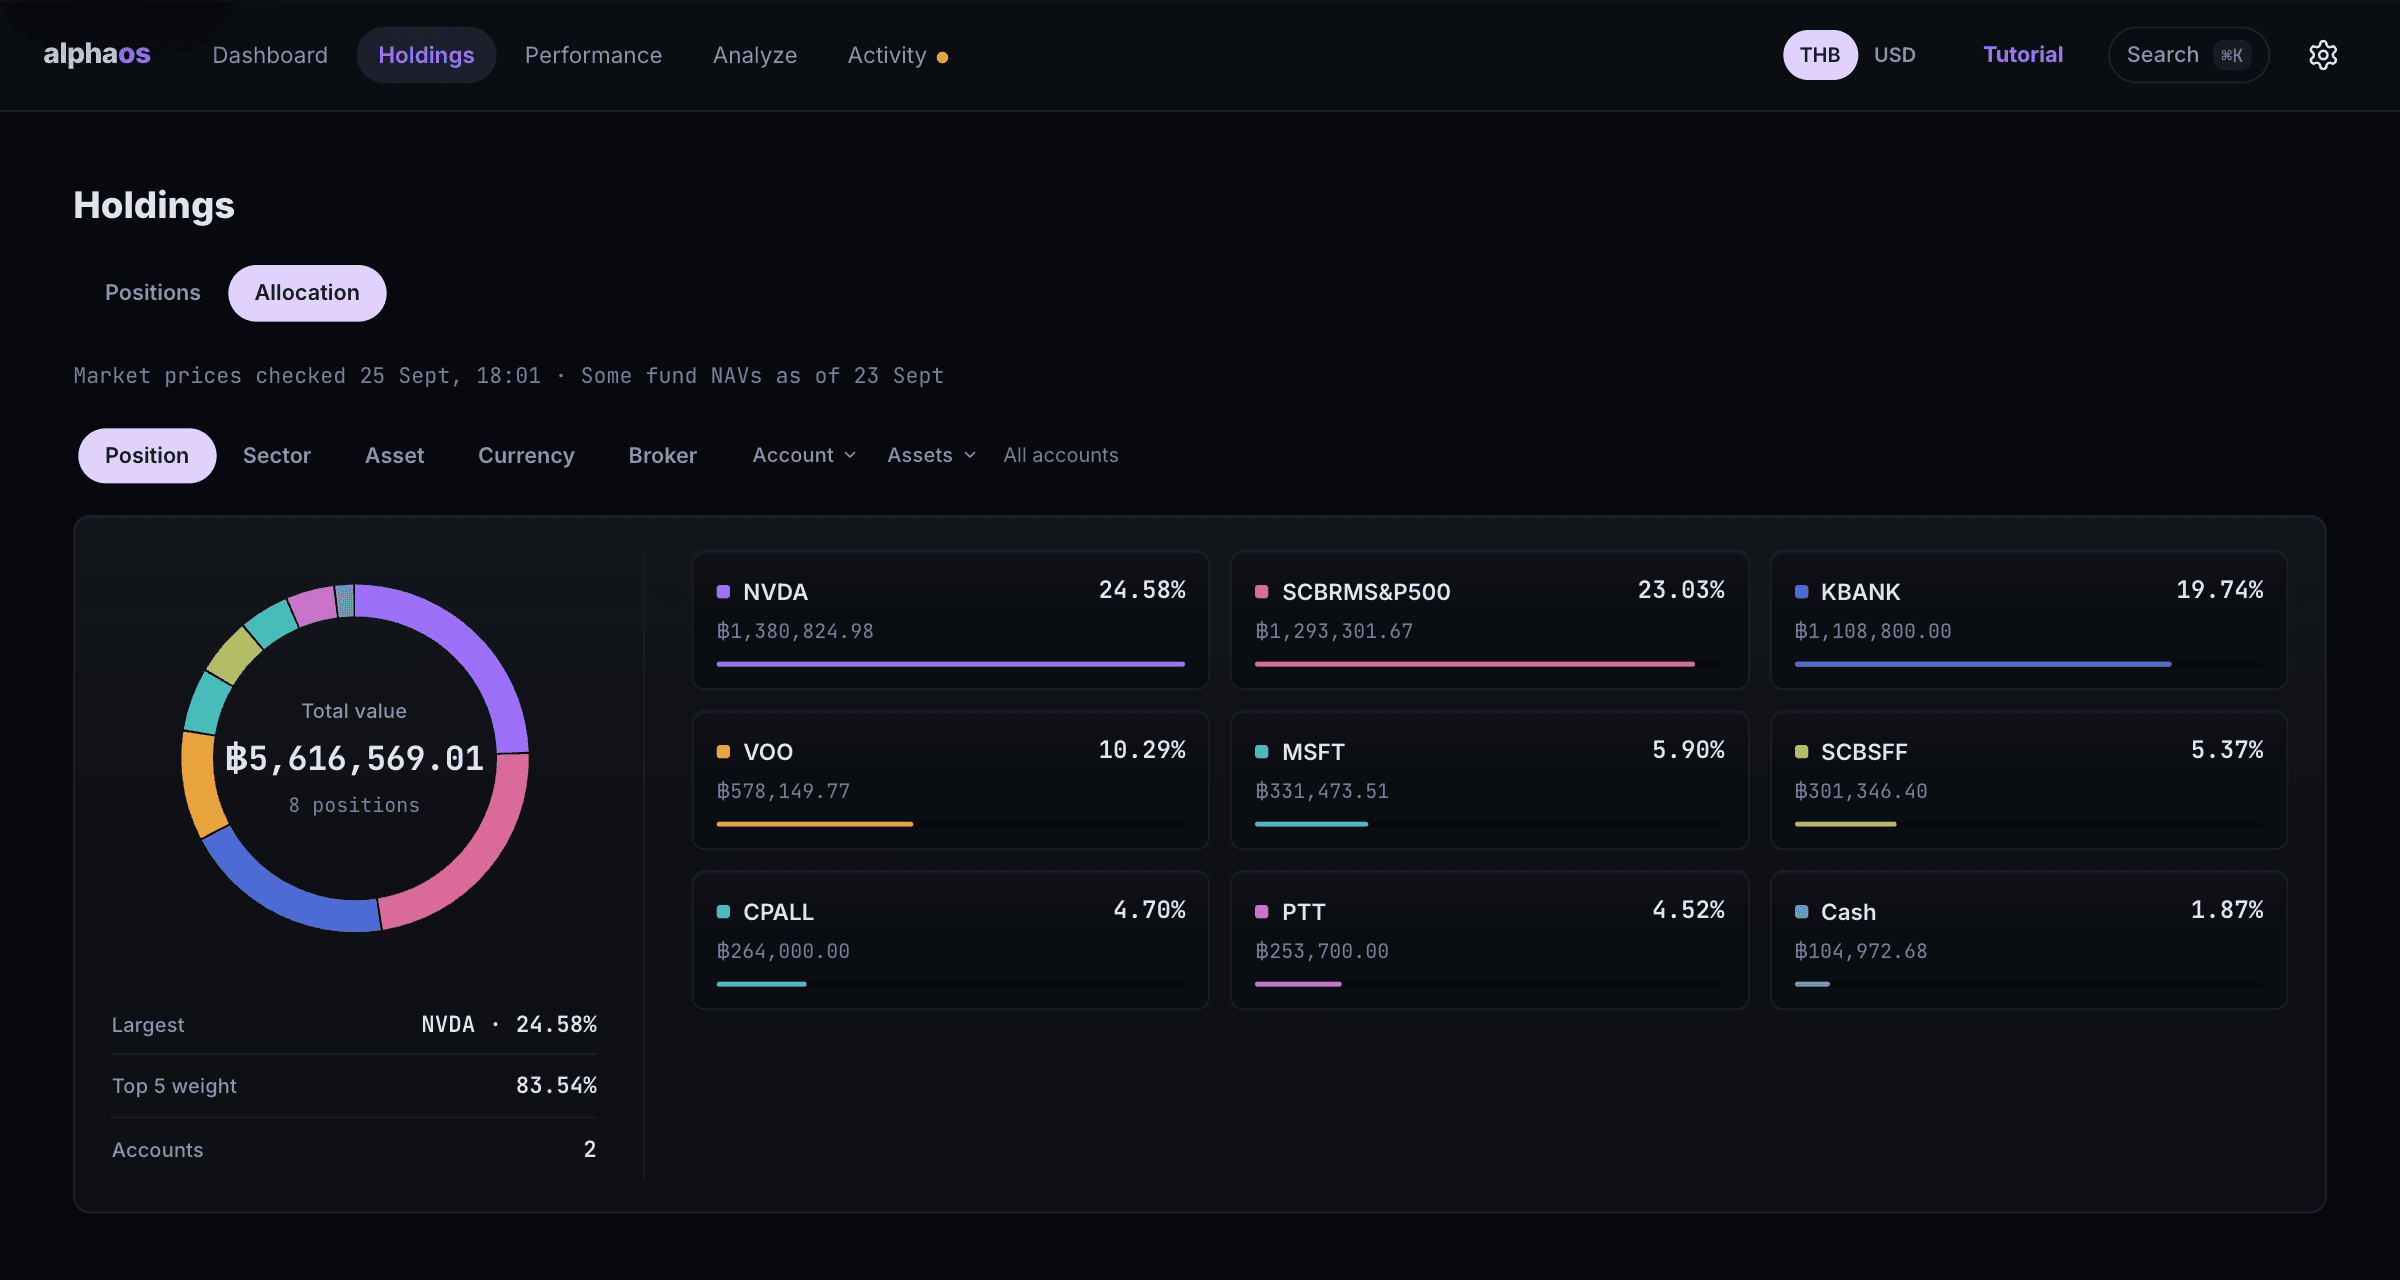Click the NVDA allocation progress bar
2400x1280 pixels.
(950, 664)
